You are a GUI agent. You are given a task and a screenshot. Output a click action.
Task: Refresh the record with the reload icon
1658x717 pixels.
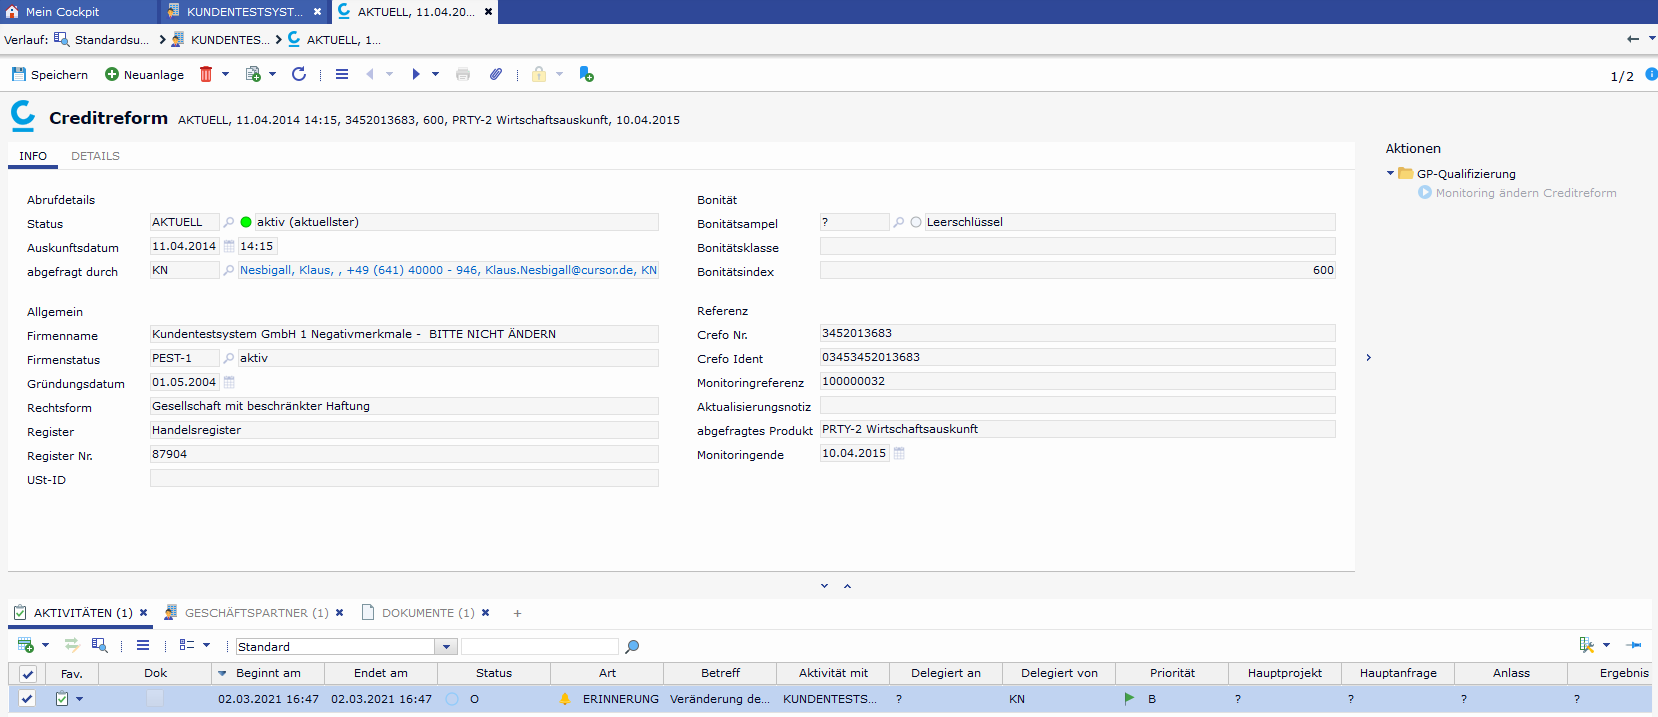click(x=298, y=74)
